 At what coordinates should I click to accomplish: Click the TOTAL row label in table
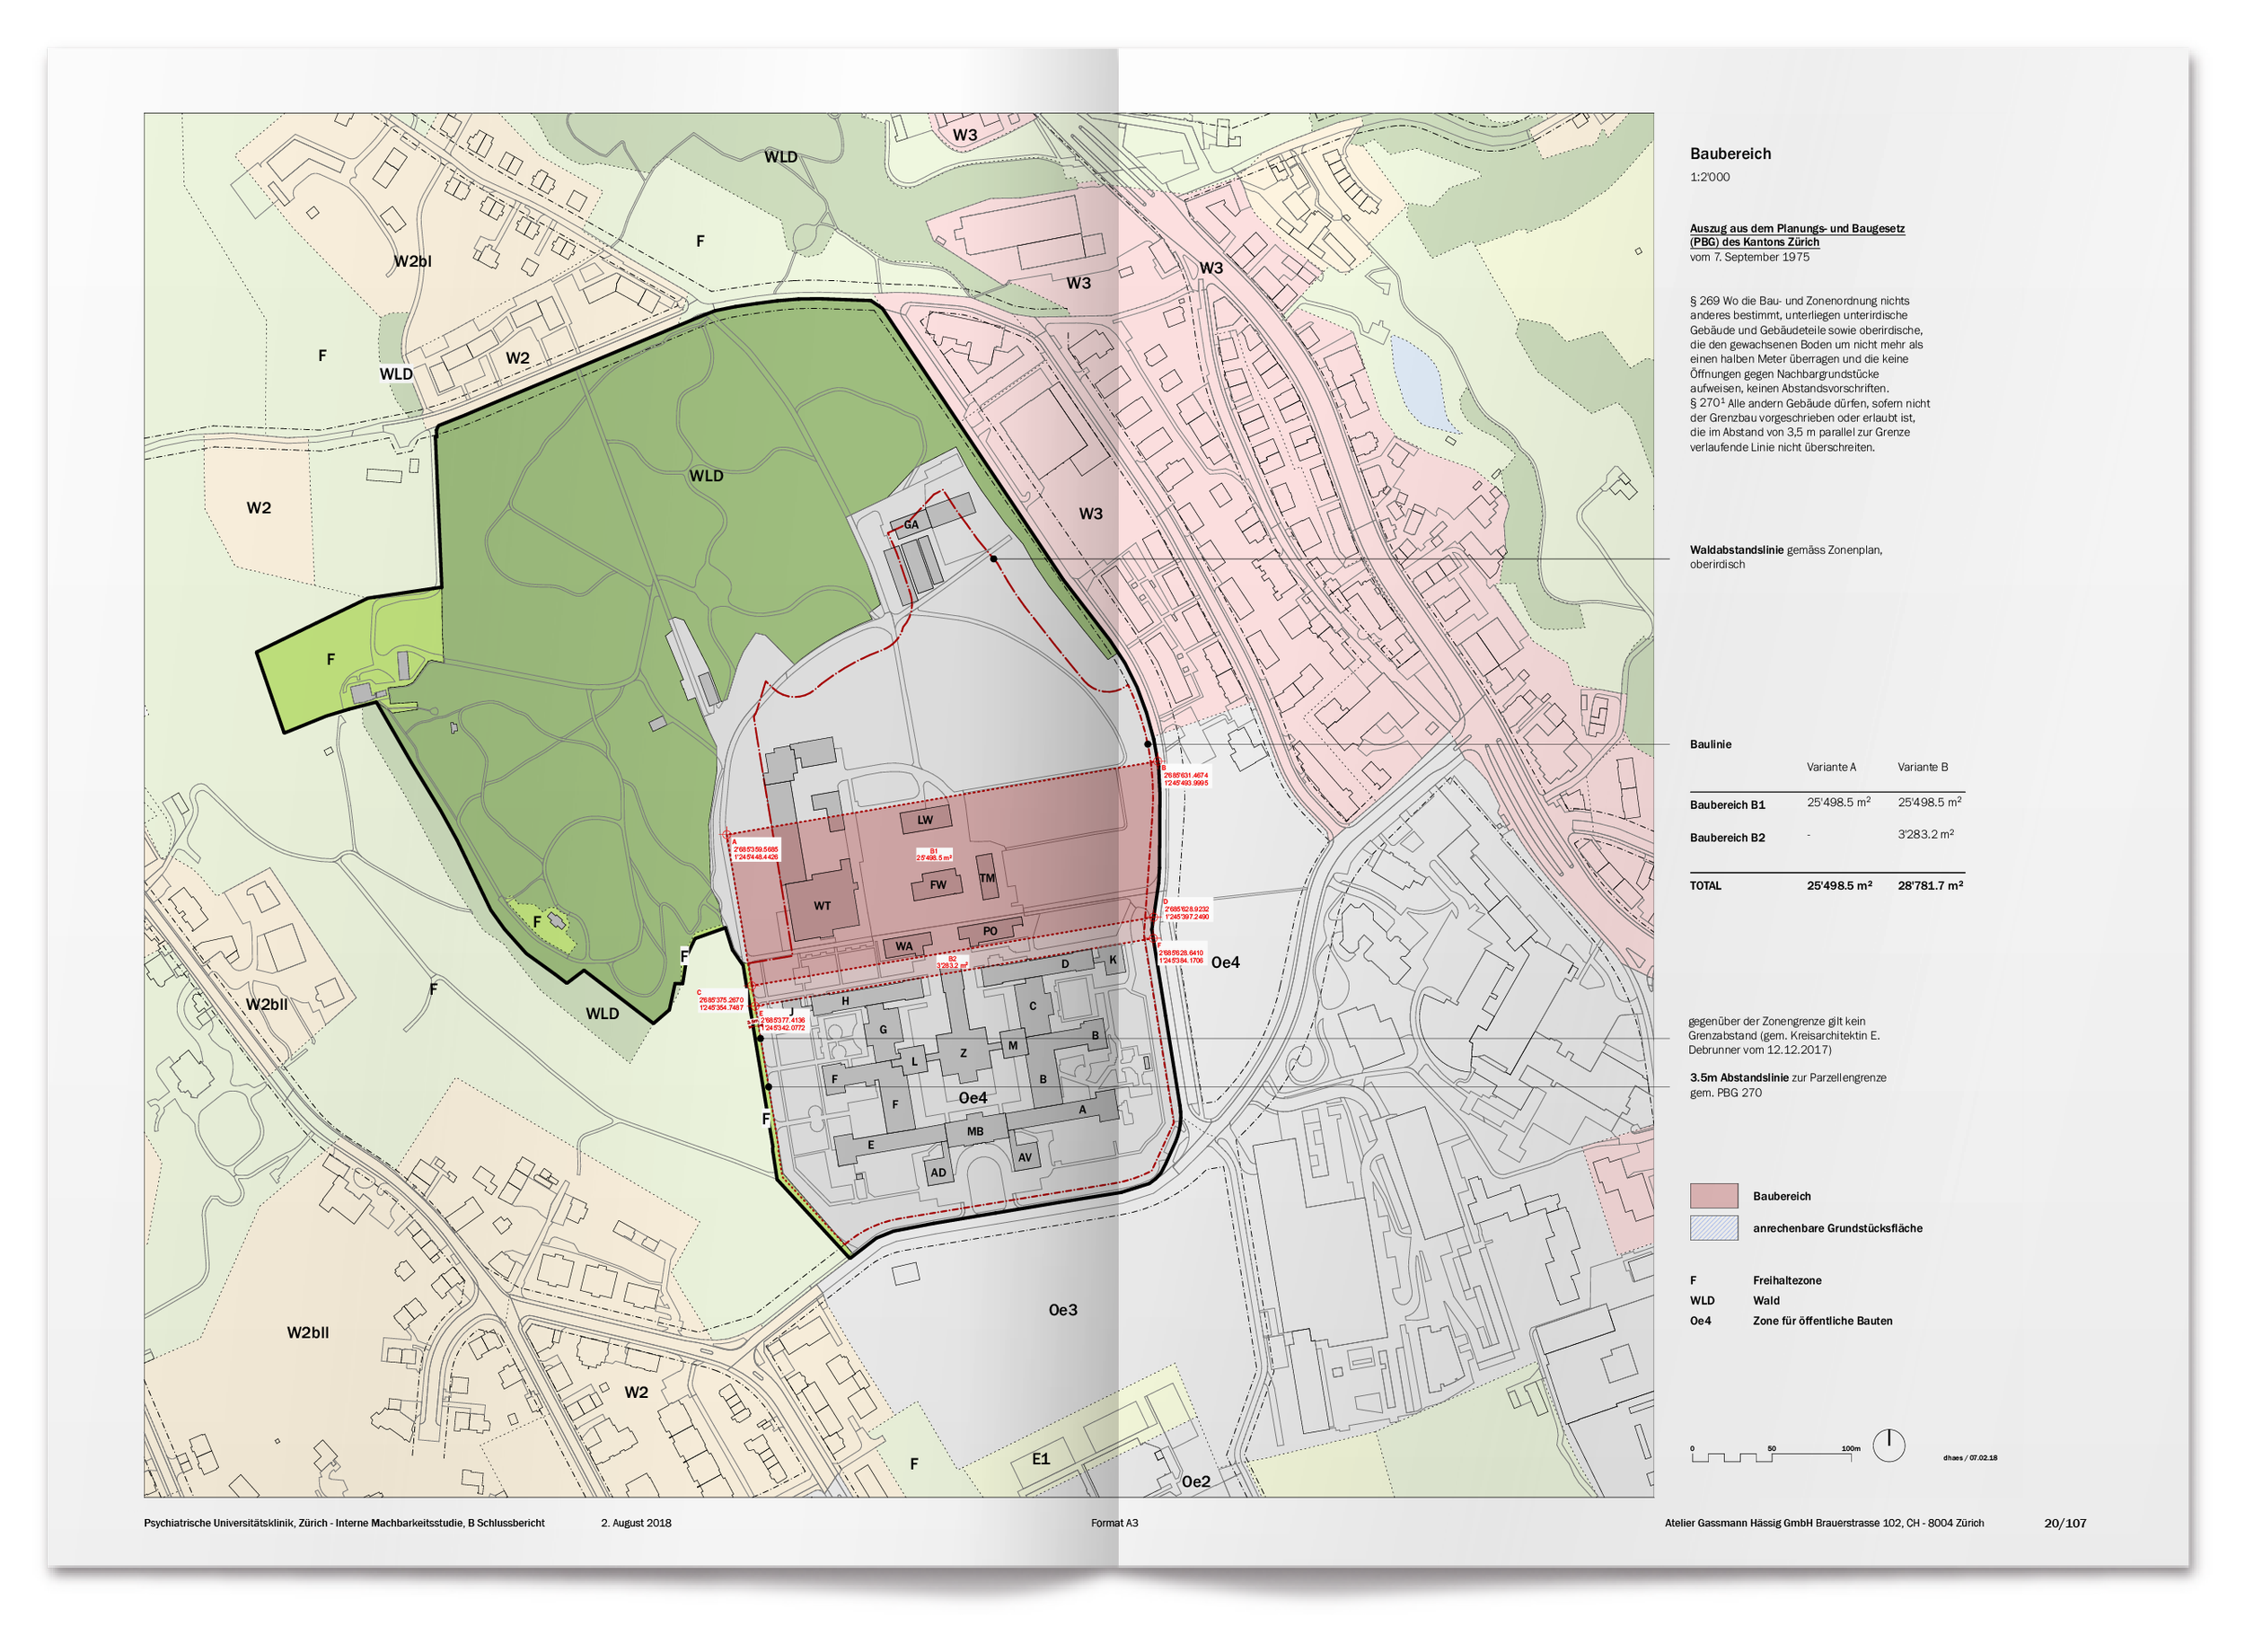click(x=1705, y=886)
